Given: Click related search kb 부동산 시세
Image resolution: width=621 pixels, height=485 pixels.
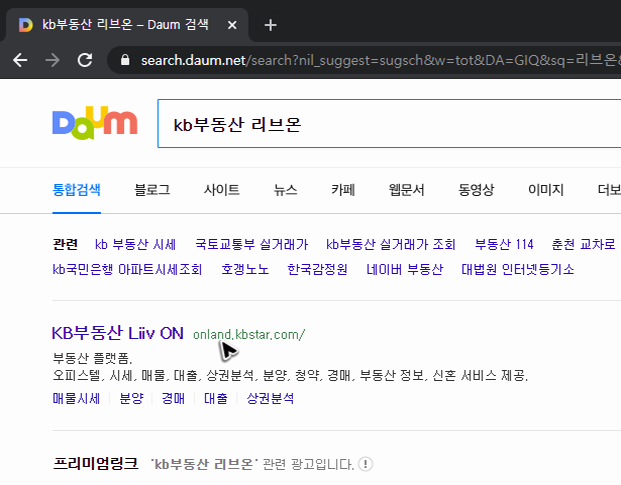Looking at the screenshot, I should tap(135, 245).
